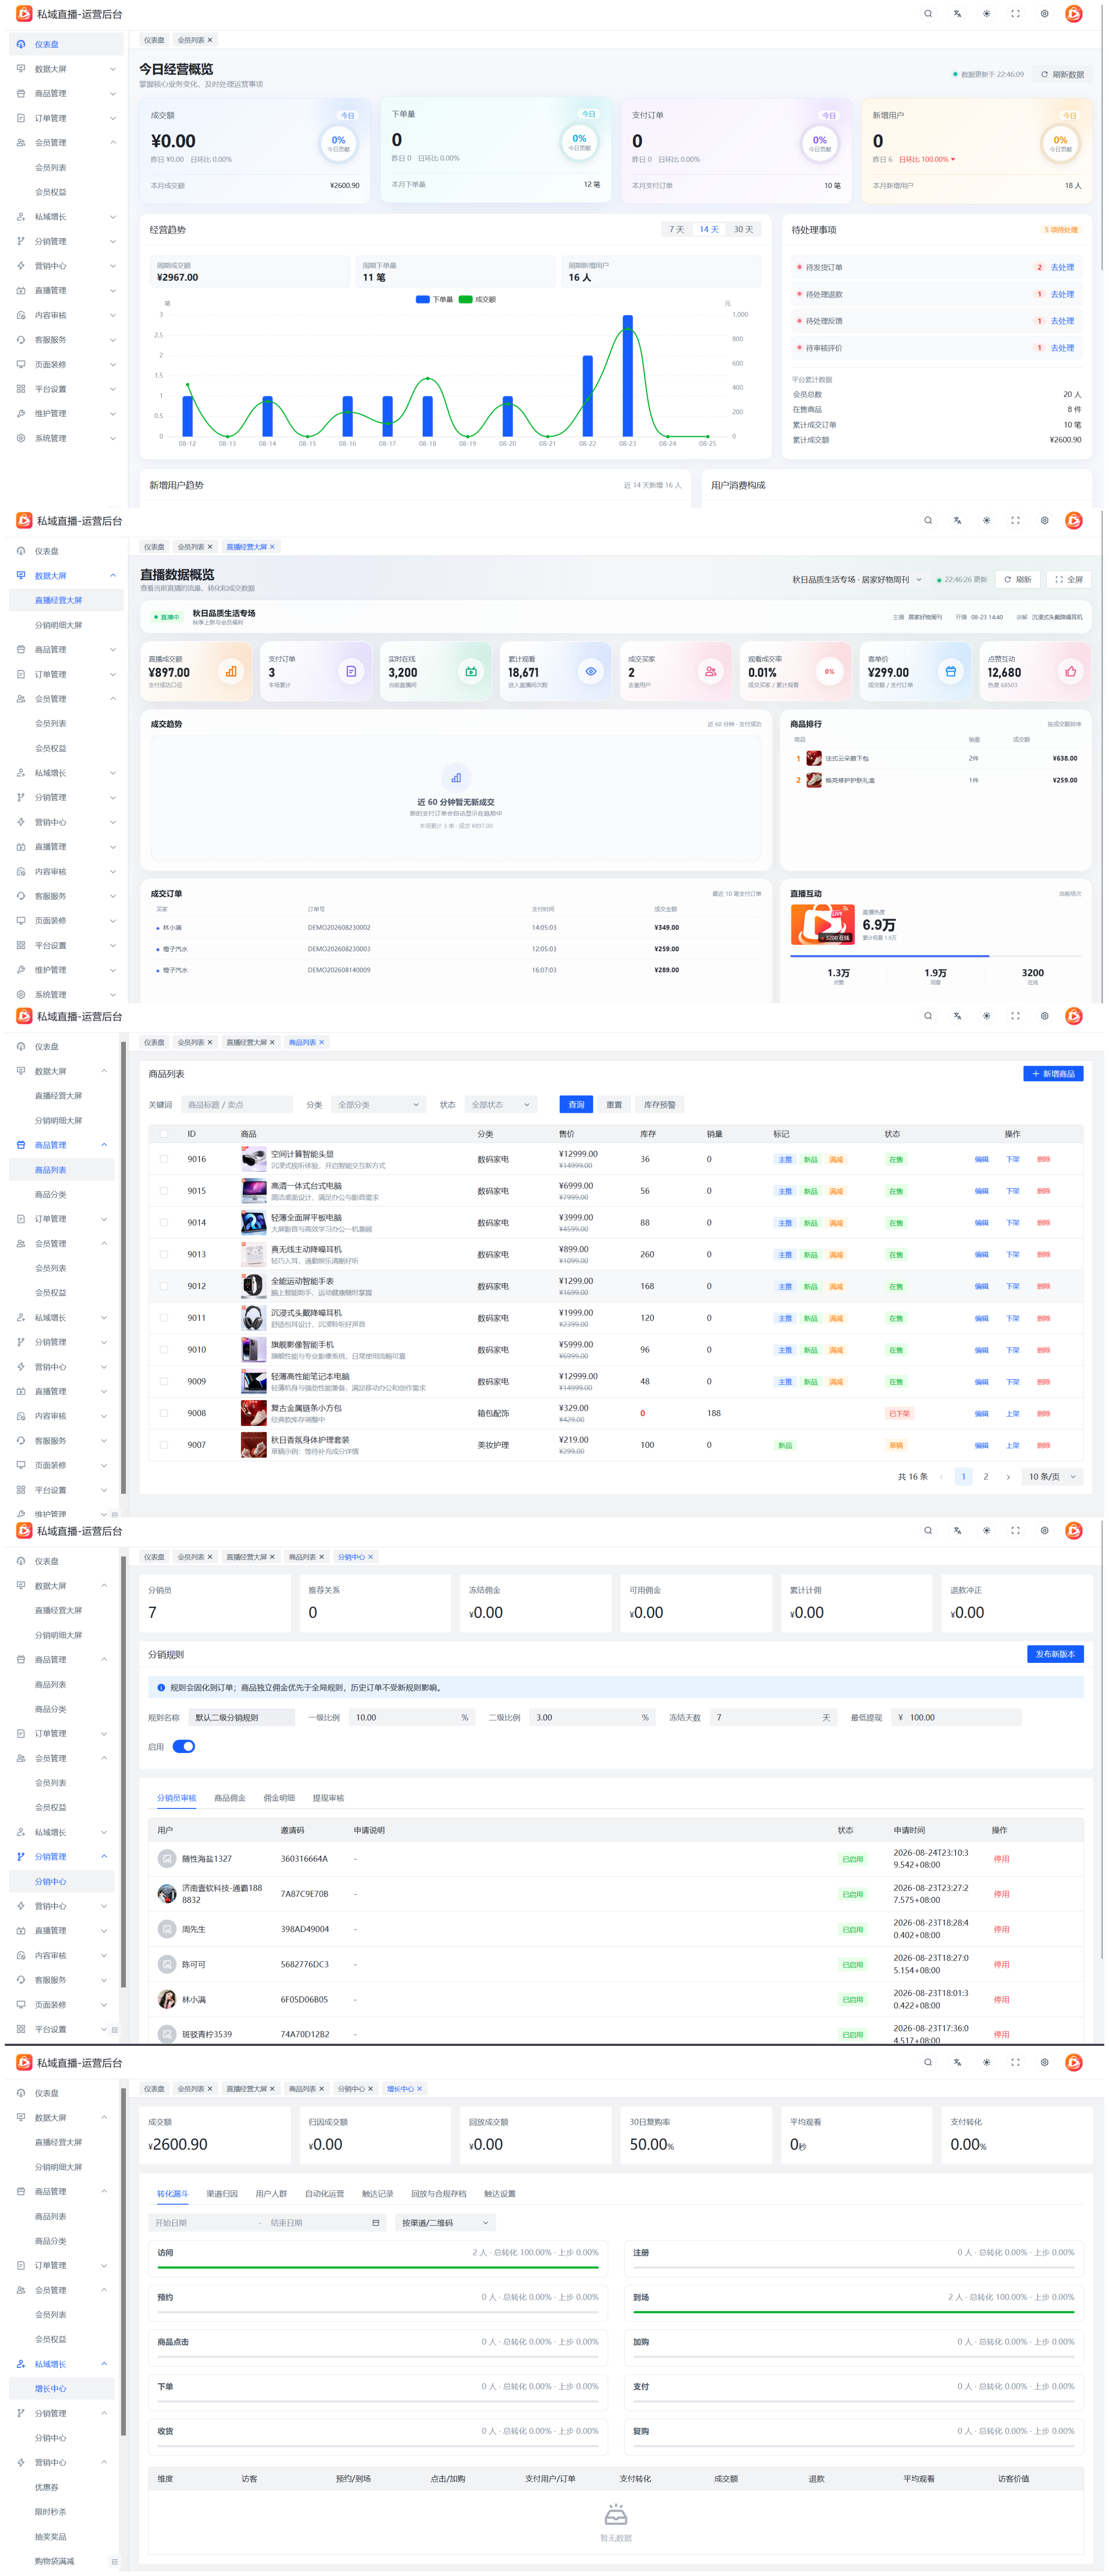
Task: Collapse the highlighted 私域增长 sidebar group
Action: click(104, 2364)
